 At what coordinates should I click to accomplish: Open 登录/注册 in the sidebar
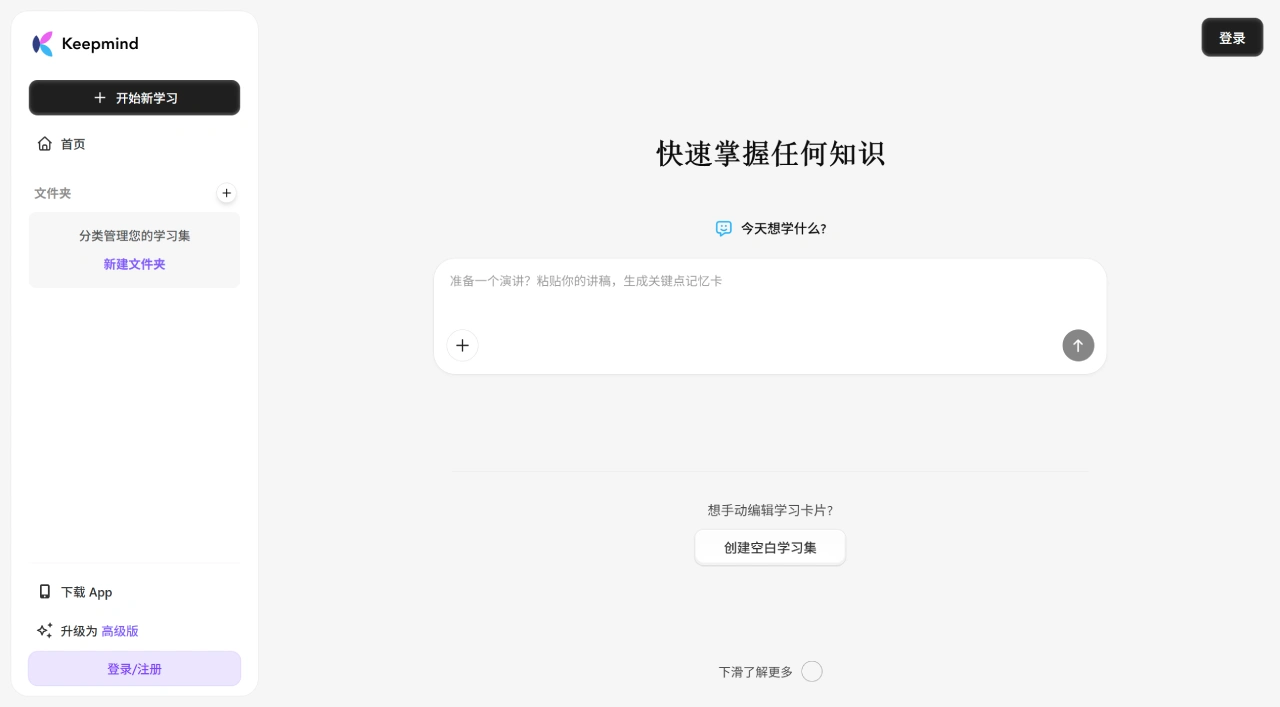134,669
